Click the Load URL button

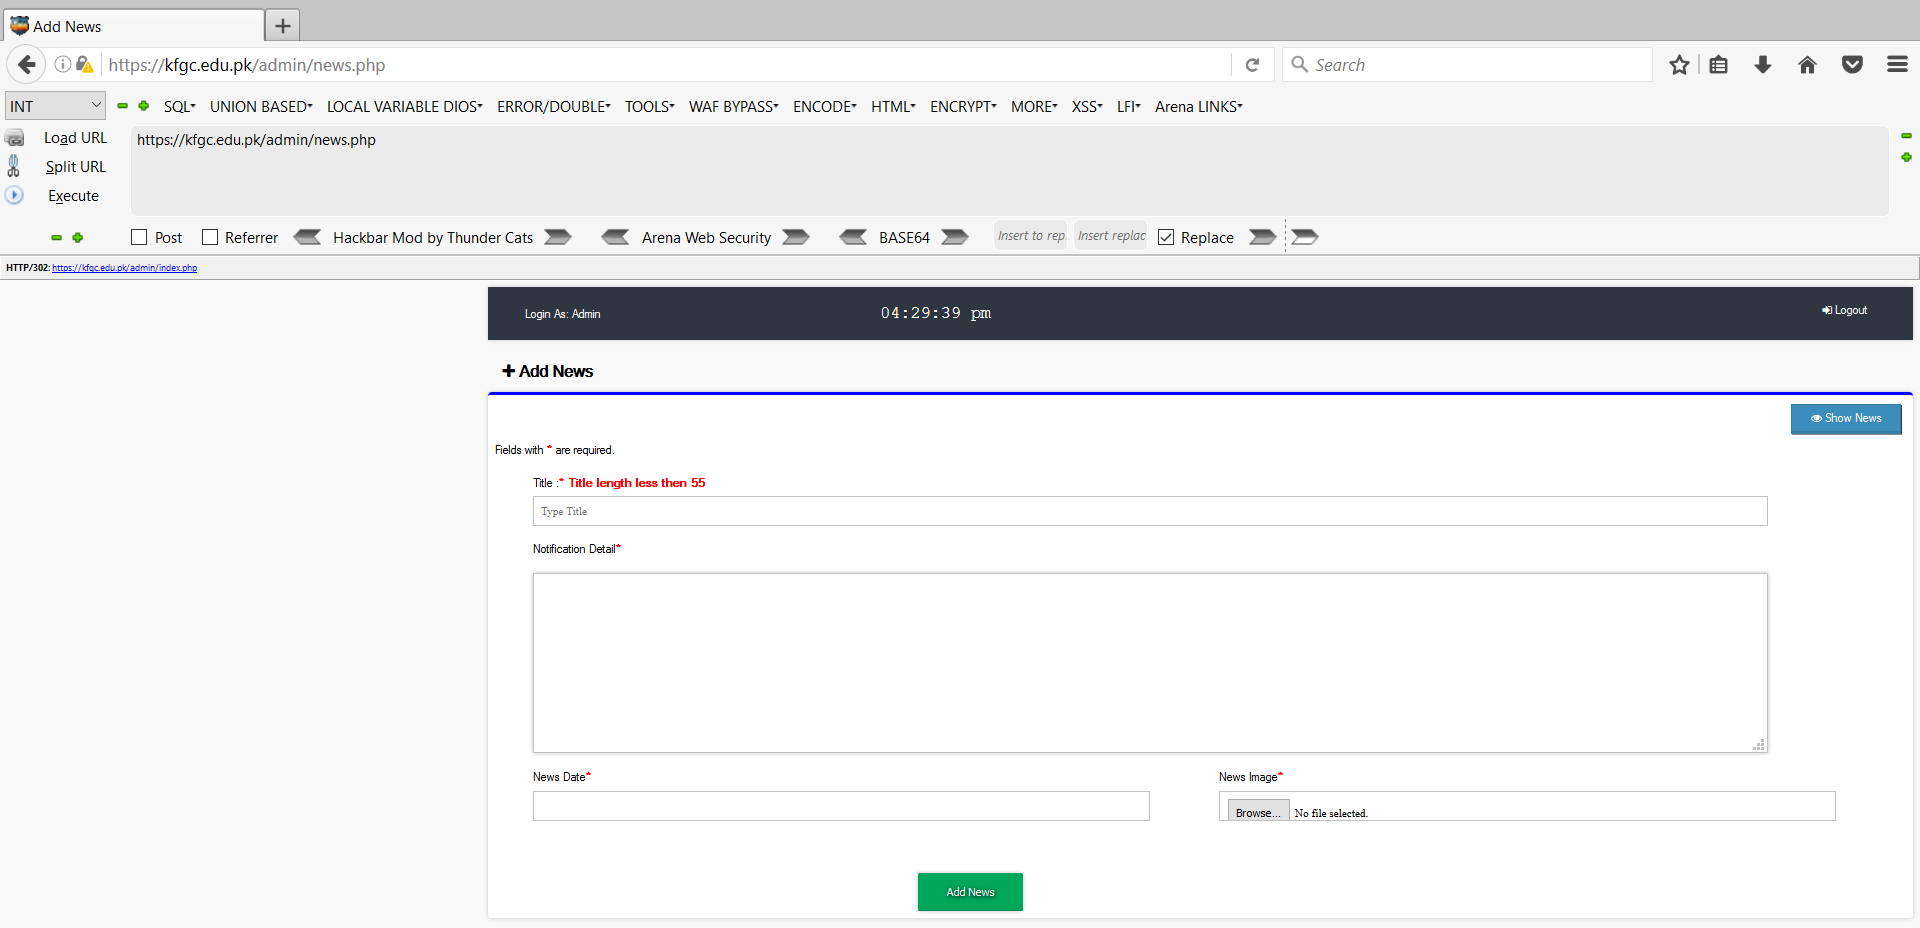pyautogui.click(x=75, y=138)
